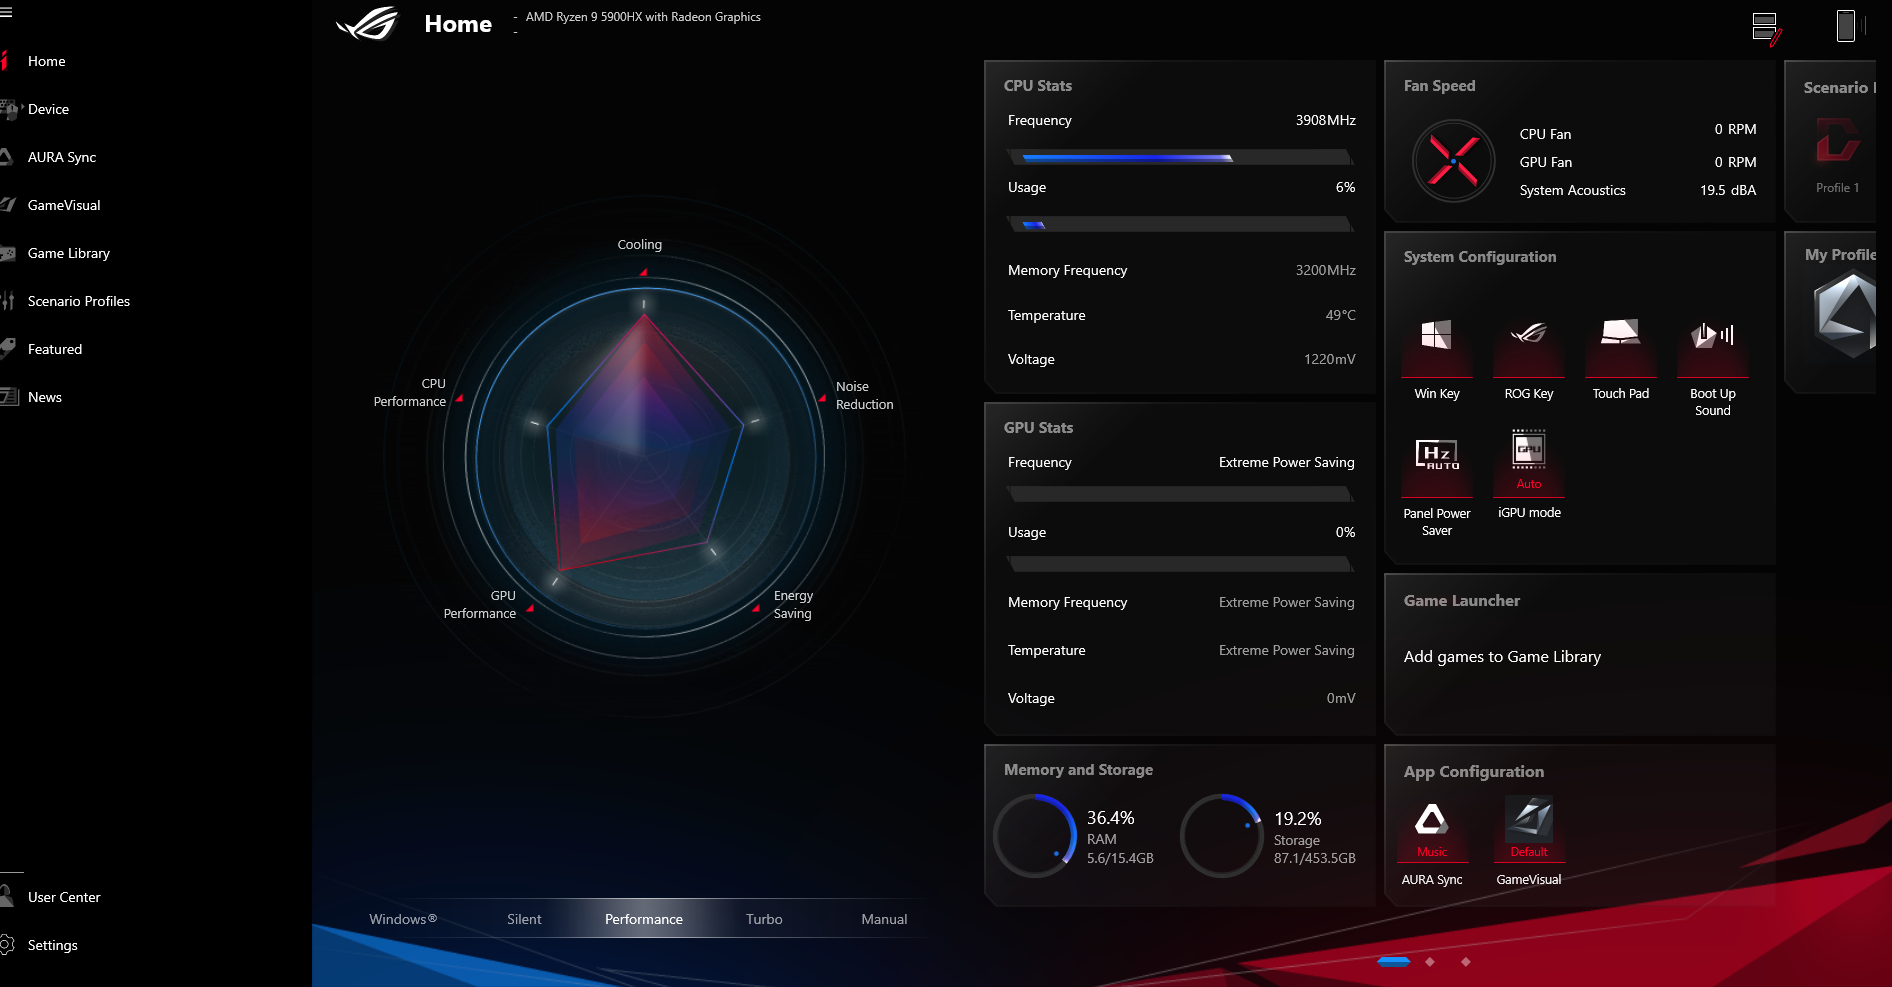
Task: Click the App Configuration heading
Action: [x=1474, y=772]
